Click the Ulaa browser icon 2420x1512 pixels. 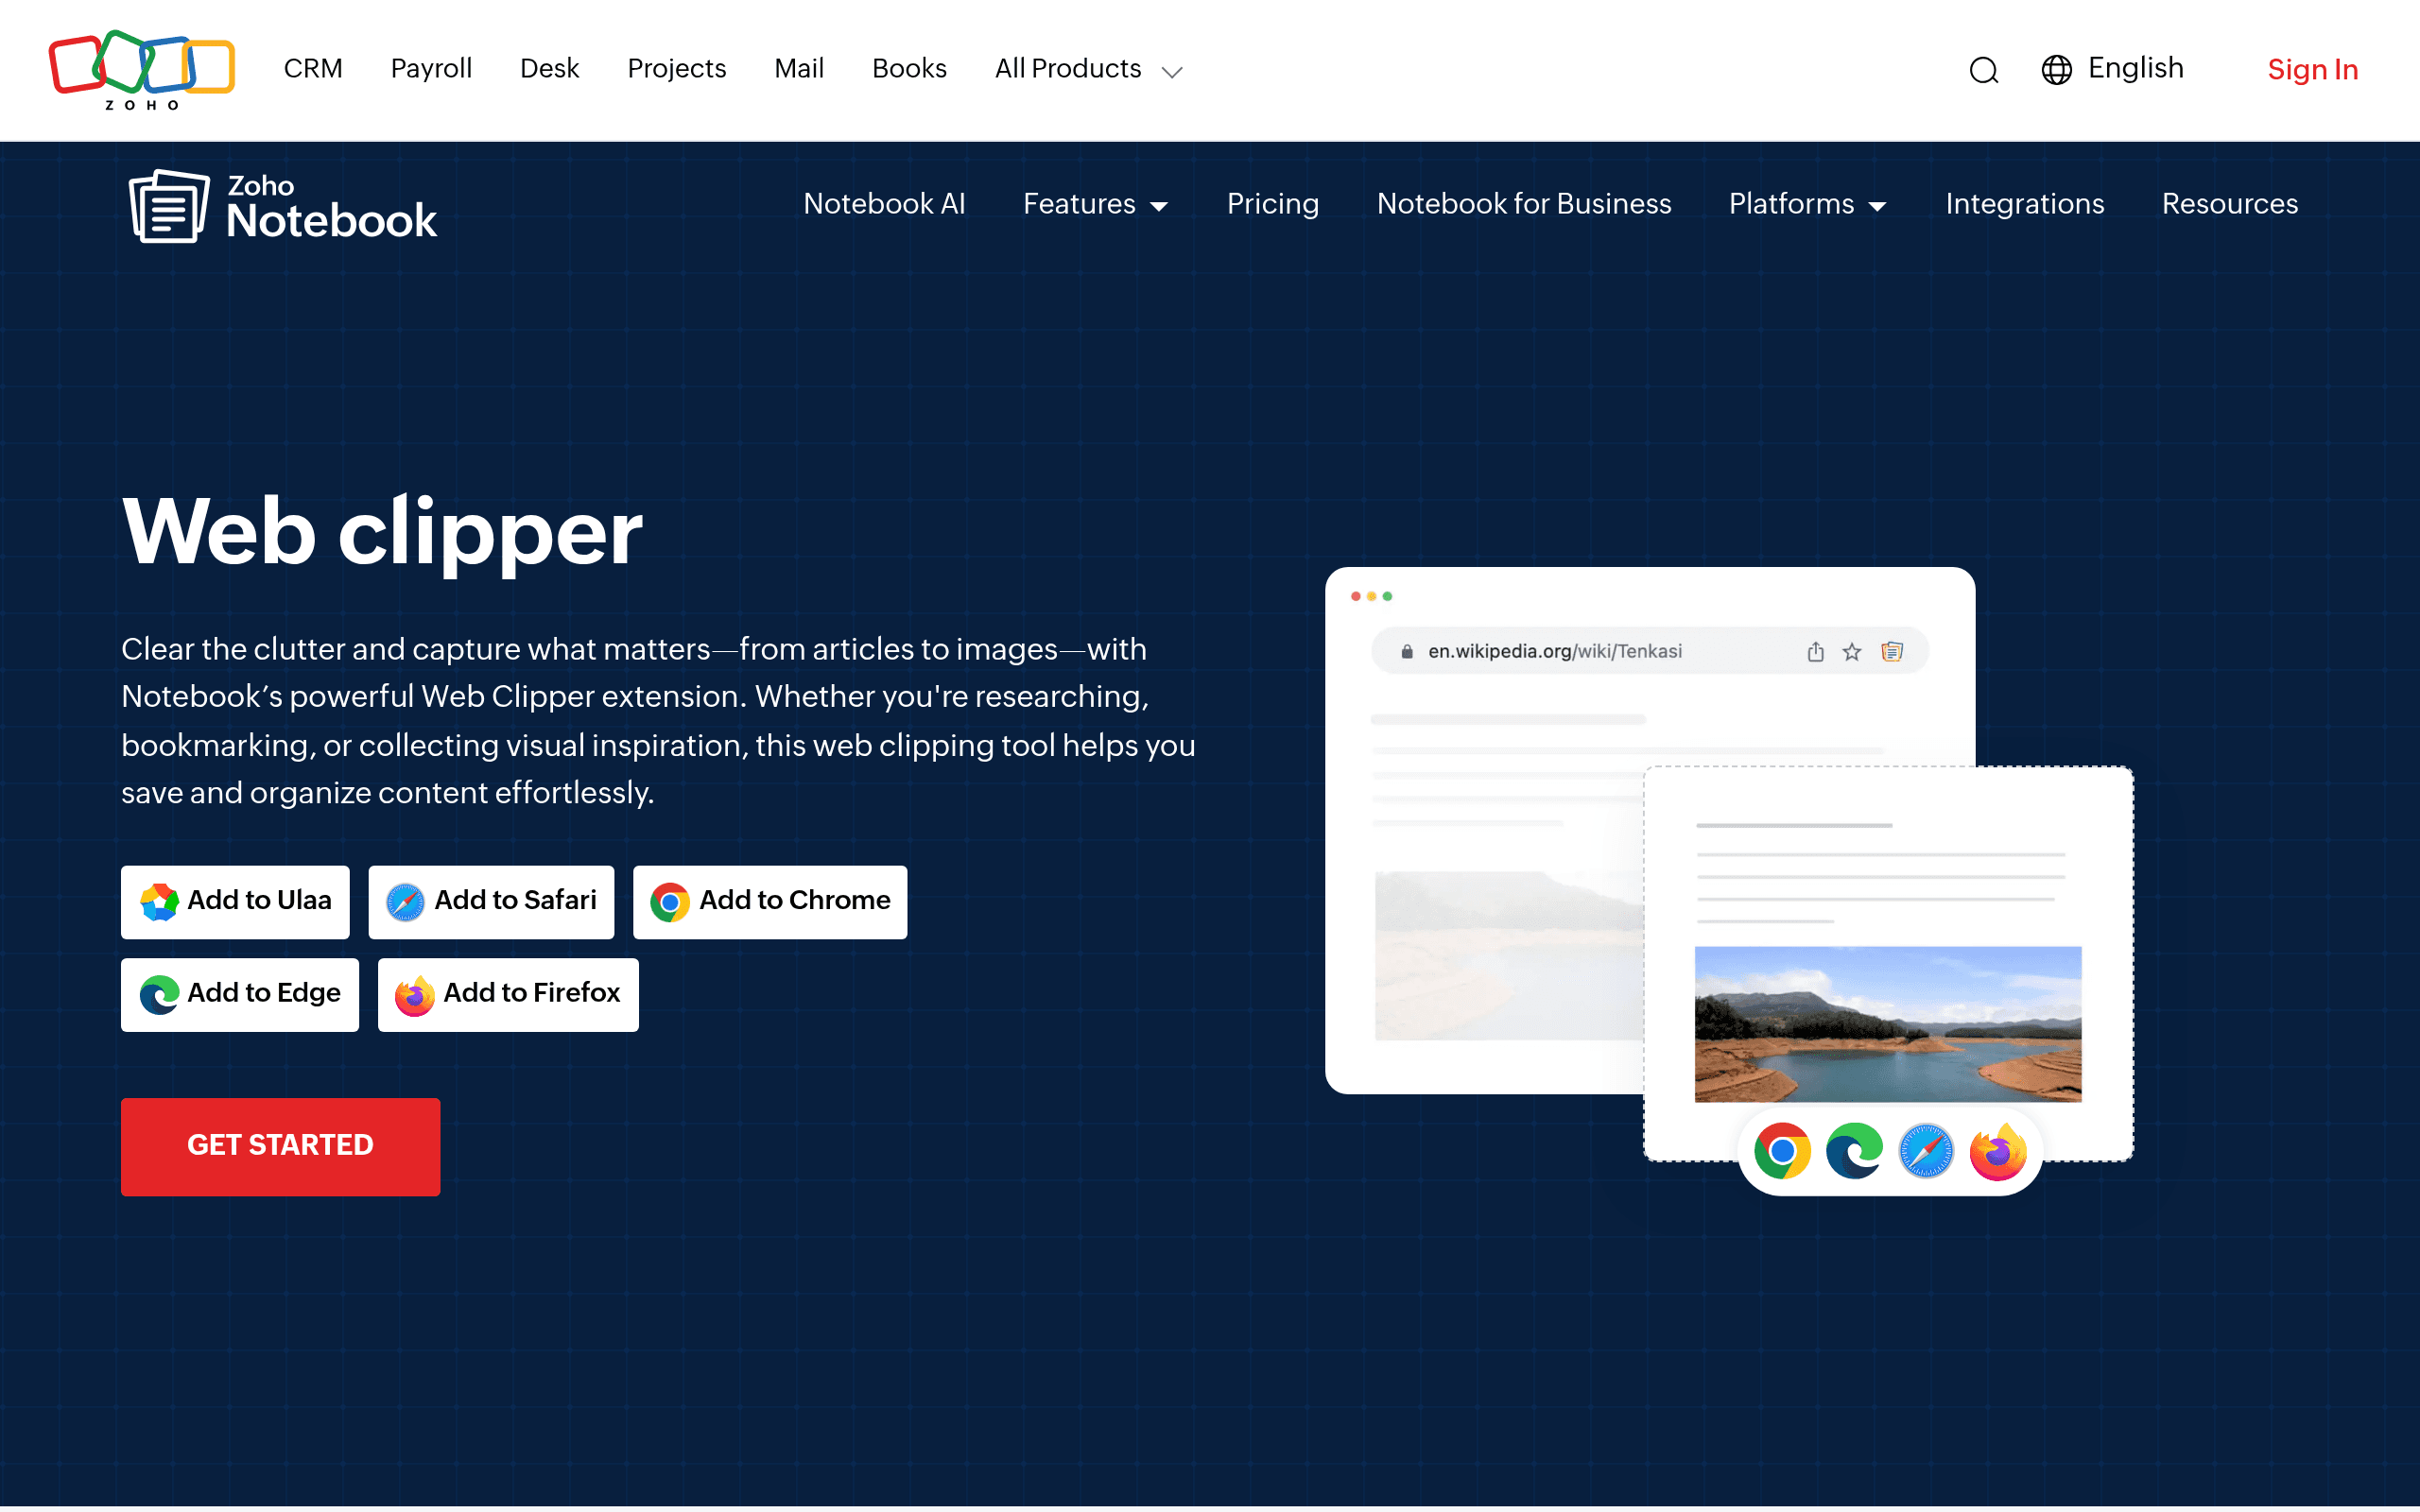pyautogui.click(x=159, y=902)
